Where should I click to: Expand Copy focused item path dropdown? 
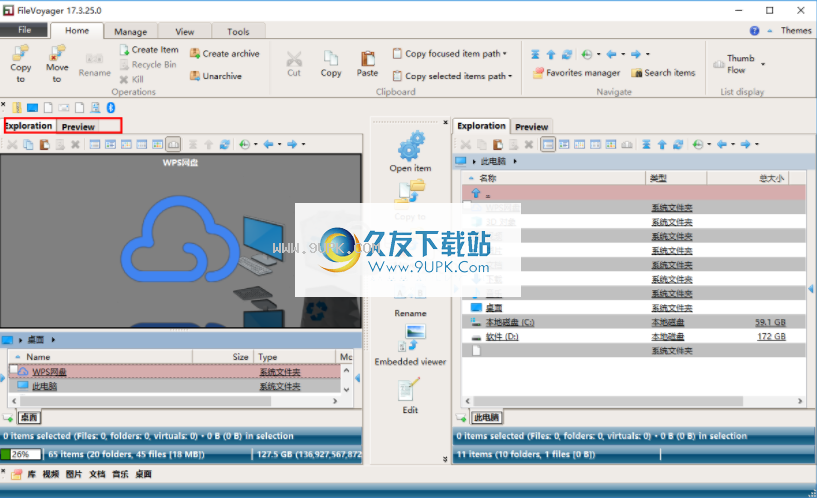[505, 54]
